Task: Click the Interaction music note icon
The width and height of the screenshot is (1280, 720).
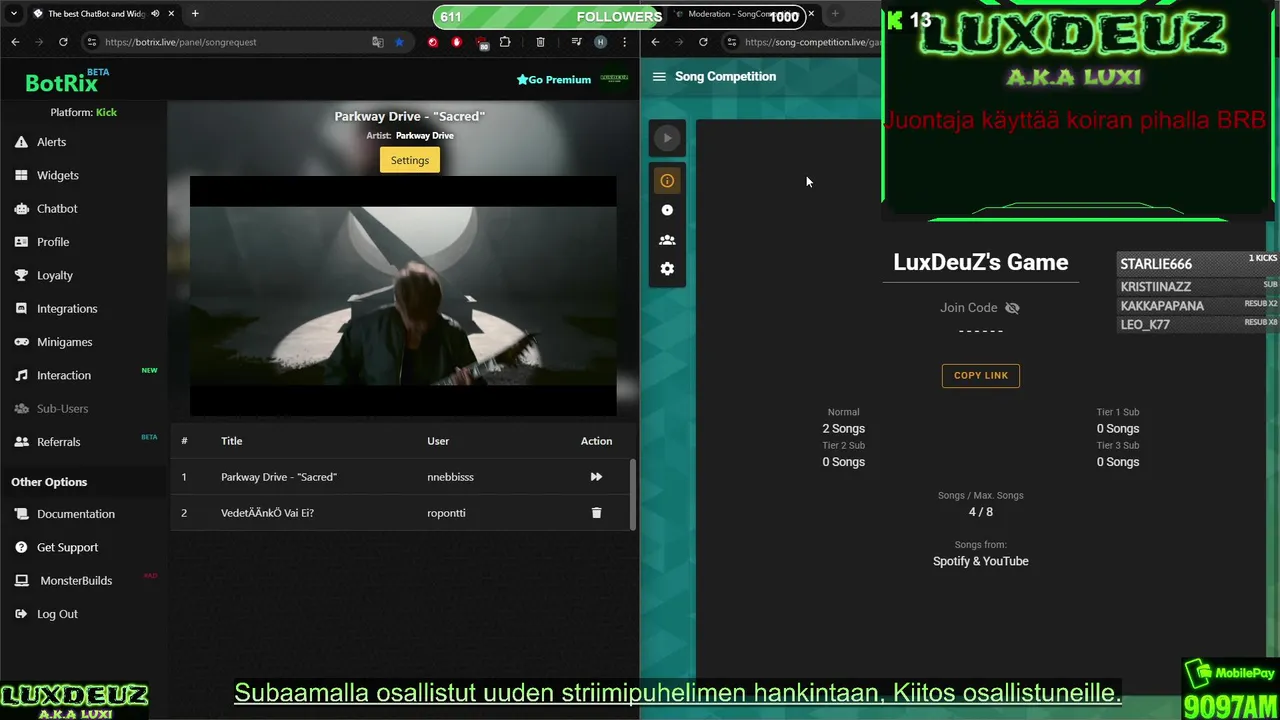Action: tap(21, 375)
